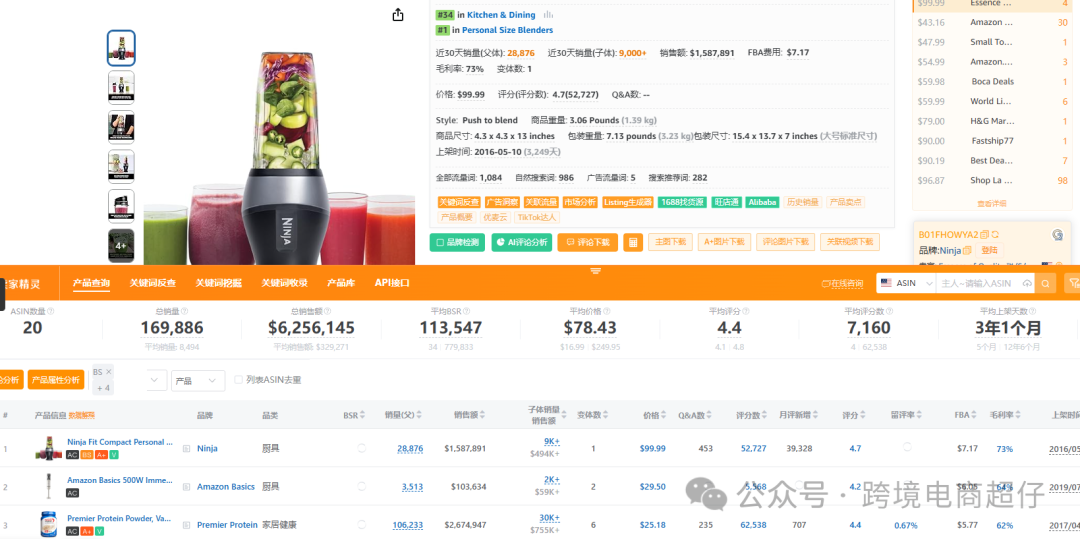Copy brand Ninja with copy icon

tap(968, 250)
